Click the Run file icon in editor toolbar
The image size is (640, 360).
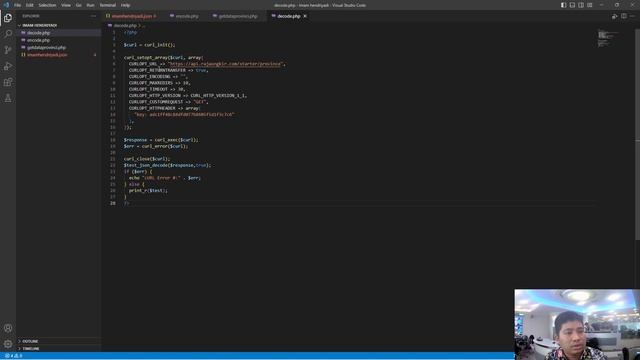click(x=614, y=16)
